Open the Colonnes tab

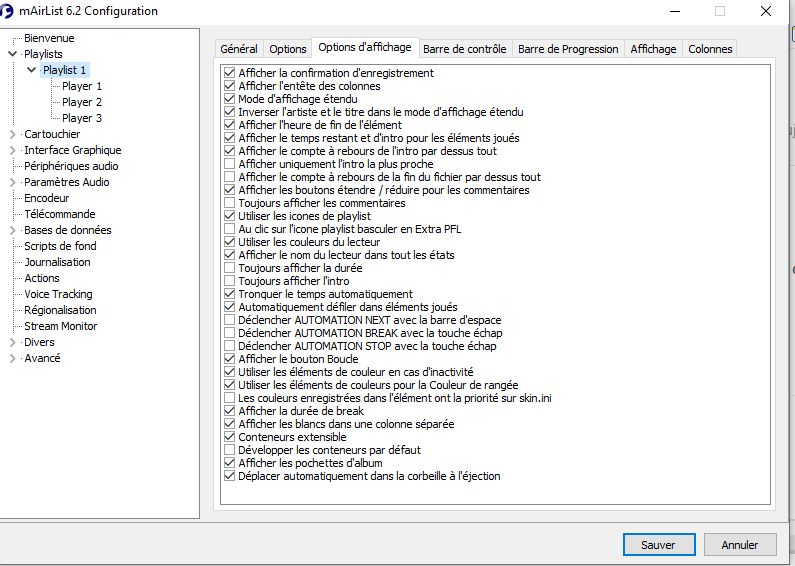710,49
